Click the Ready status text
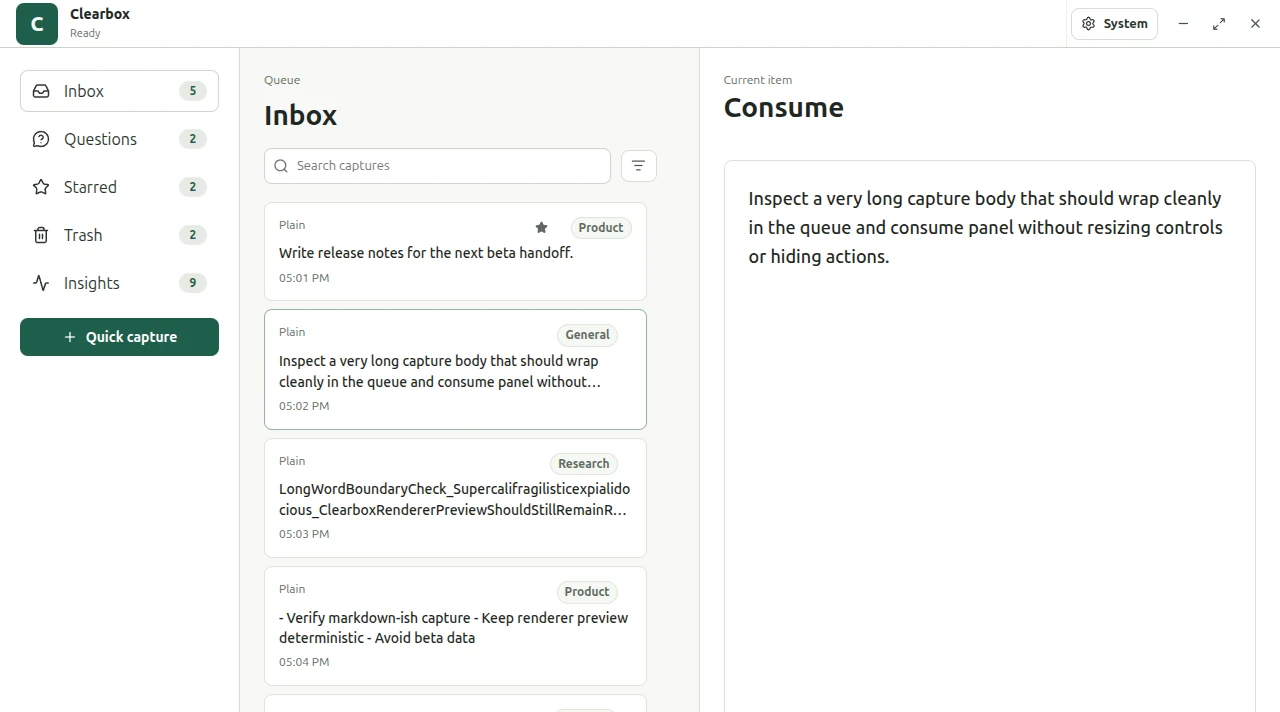 point(85,33)
